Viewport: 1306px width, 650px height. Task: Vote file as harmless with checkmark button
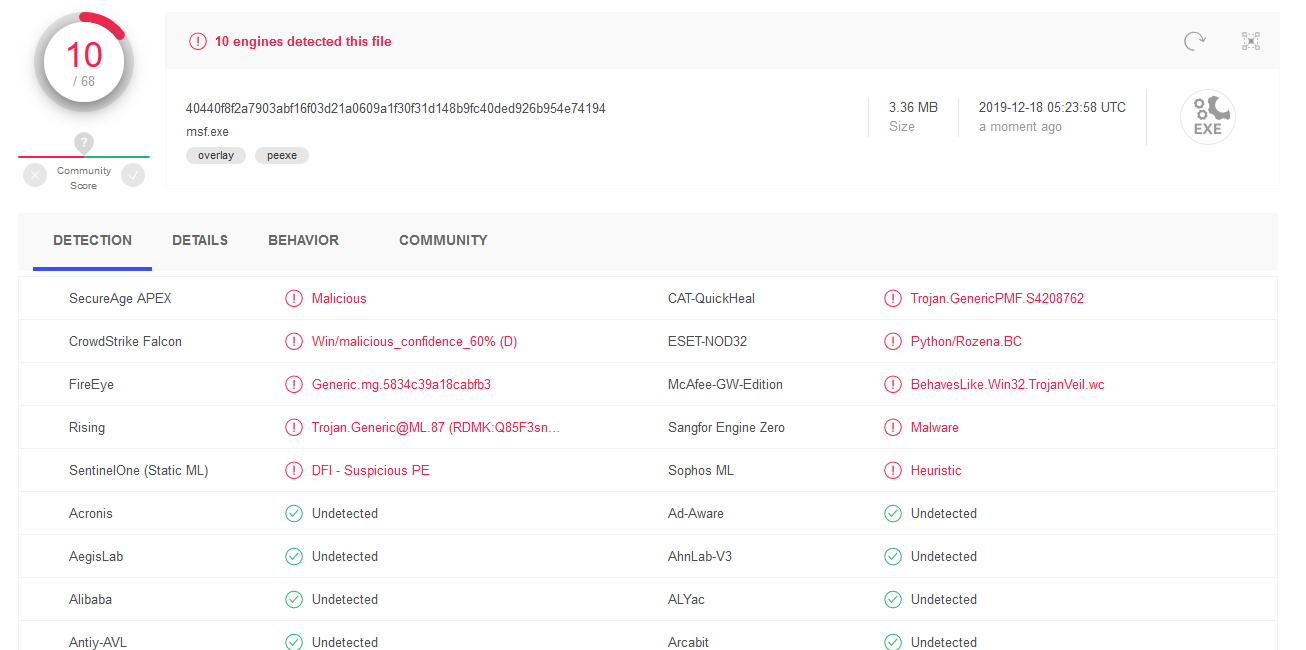[133, 176]
